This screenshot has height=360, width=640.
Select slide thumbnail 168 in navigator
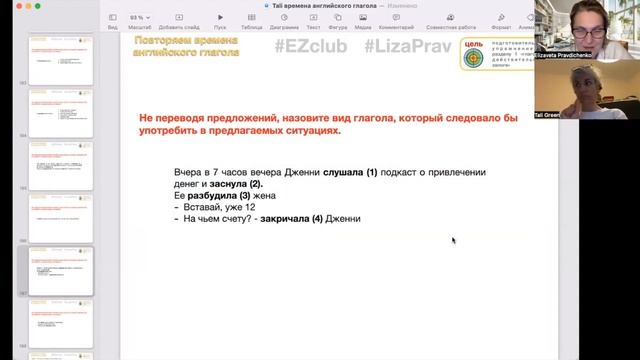pos(61,324)
